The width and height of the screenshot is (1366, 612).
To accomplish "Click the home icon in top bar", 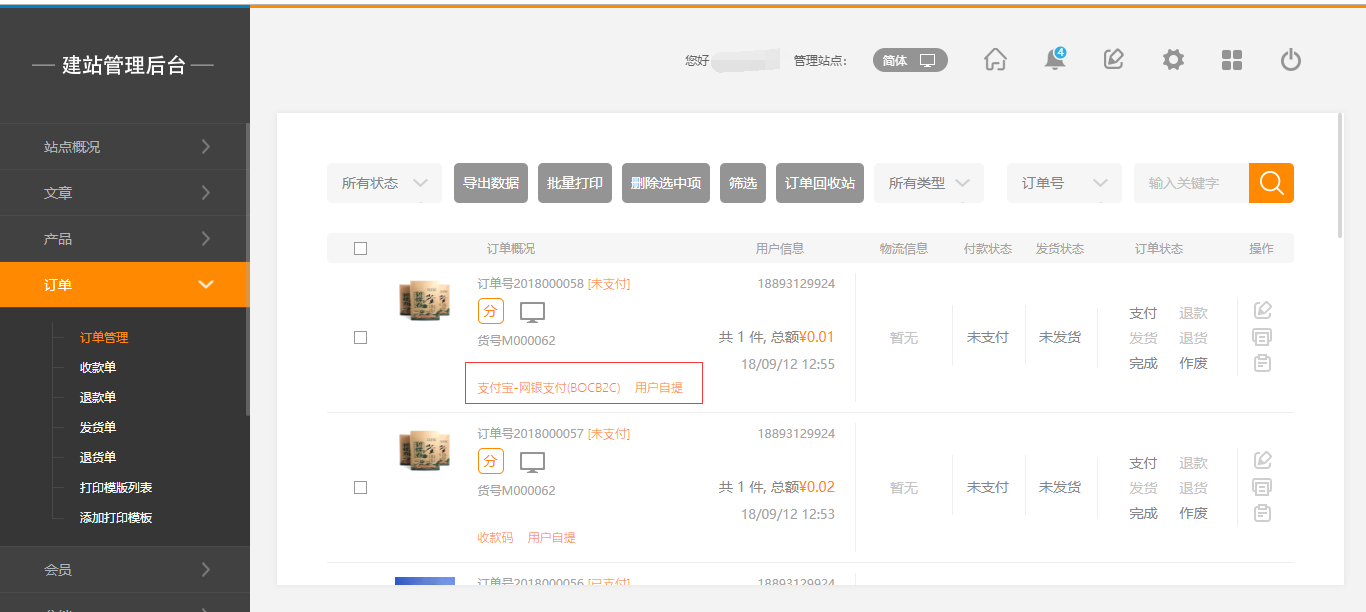I will pos(995,60).
